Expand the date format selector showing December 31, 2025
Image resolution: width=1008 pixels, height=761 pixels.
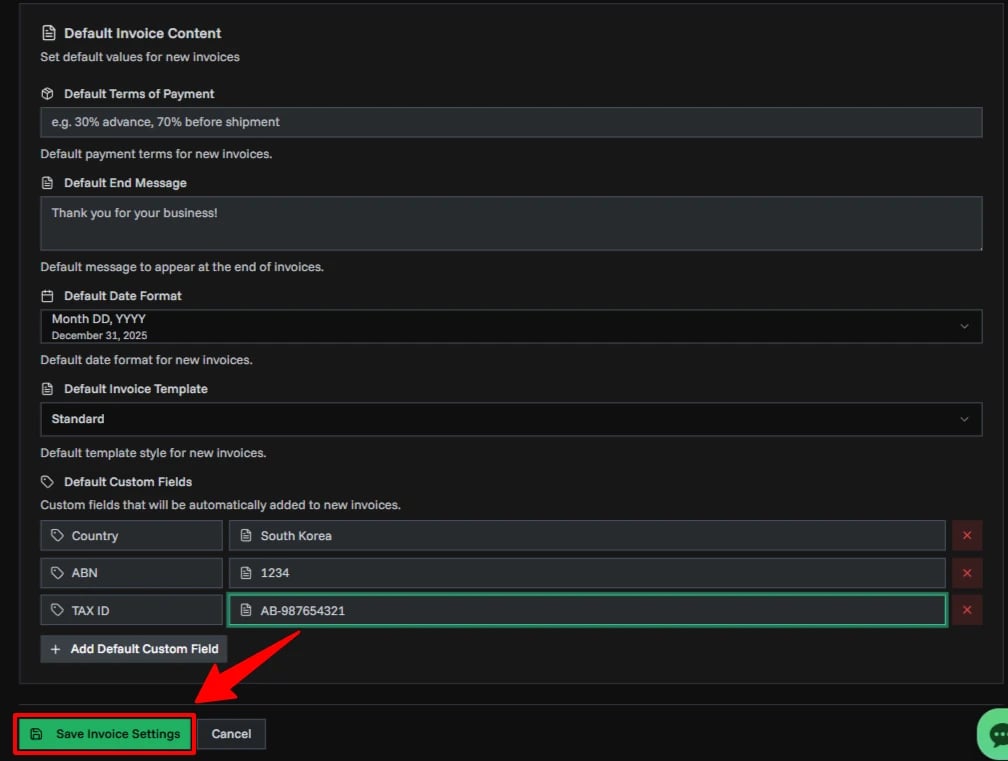(x=511, y=325)
